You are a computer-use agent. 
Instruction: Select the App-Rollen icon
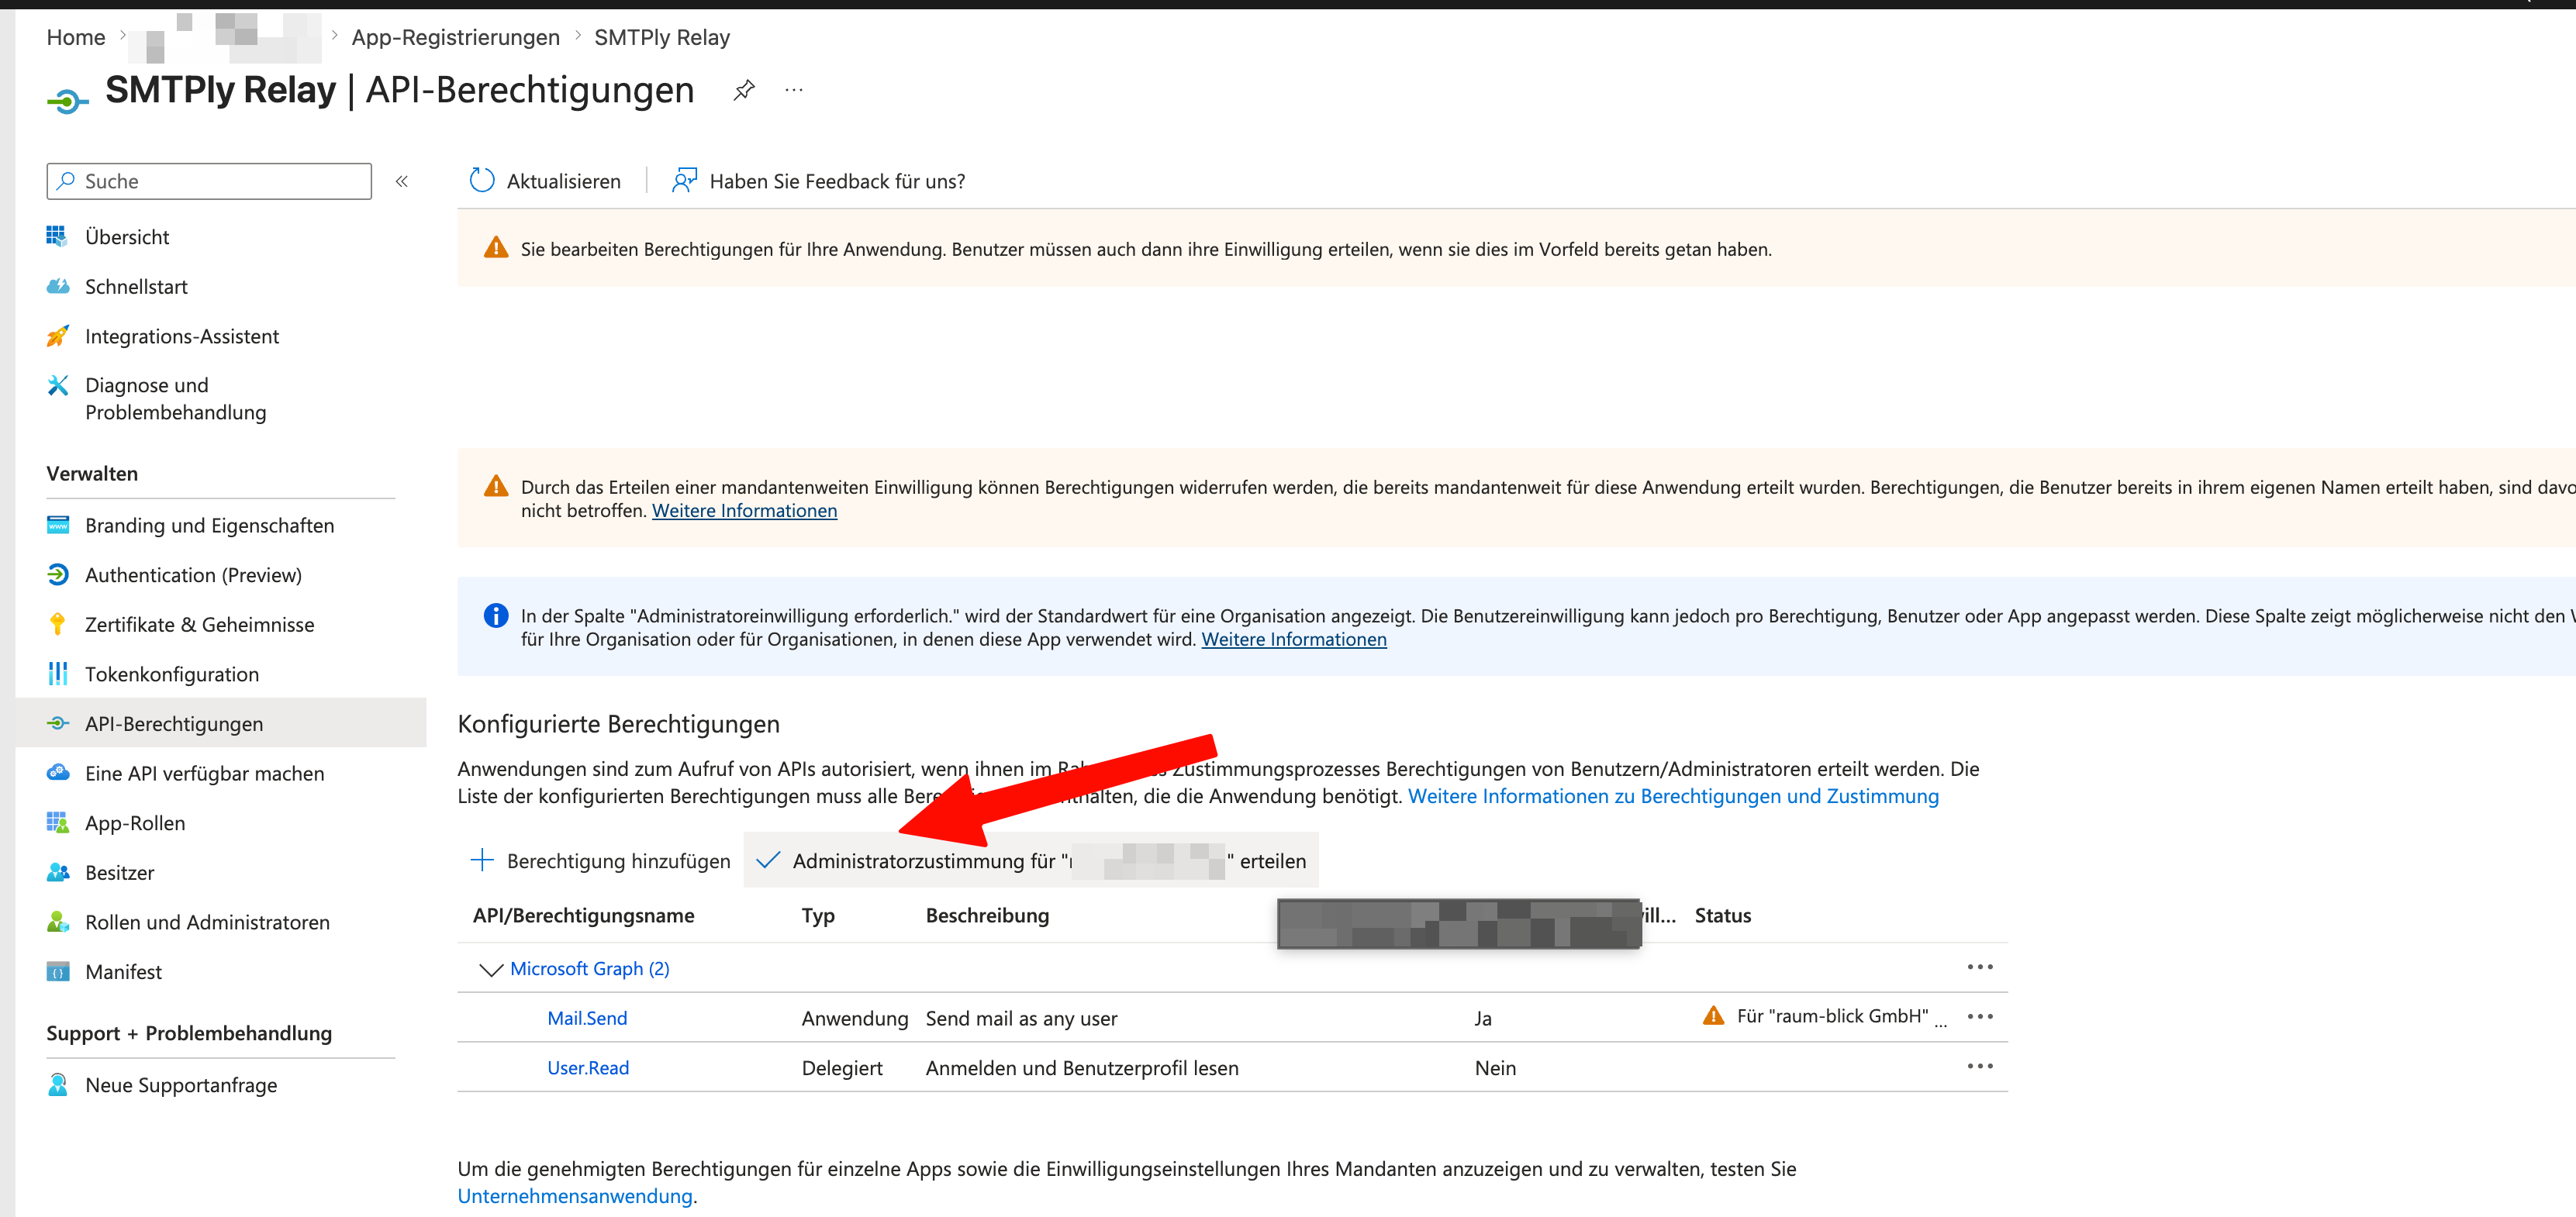pyautogui.click(x=58, y=823)
